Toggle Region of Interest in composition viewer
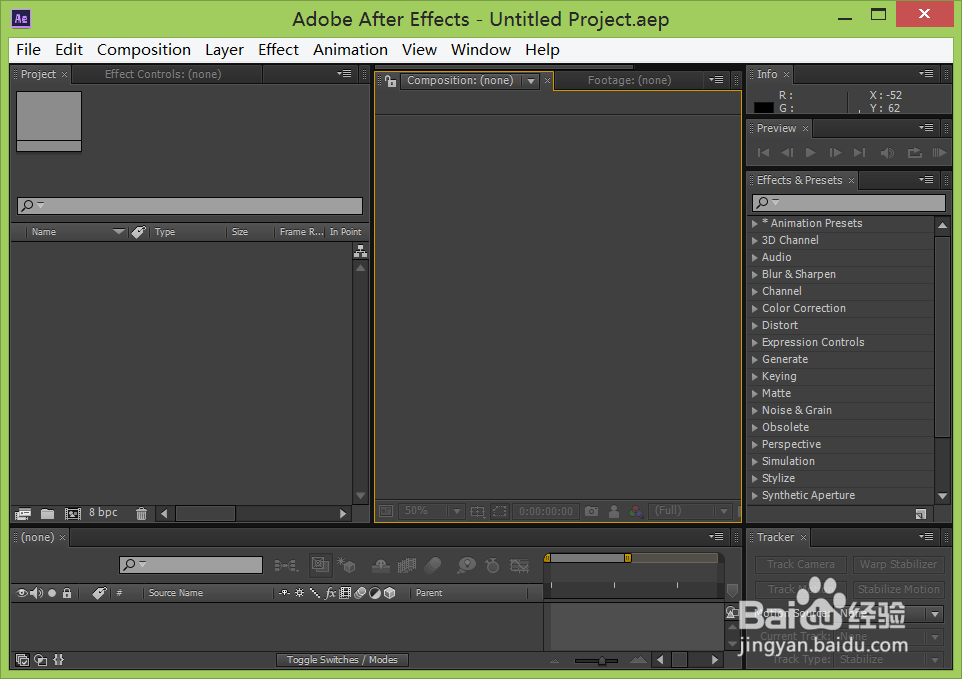 point(500,511)
